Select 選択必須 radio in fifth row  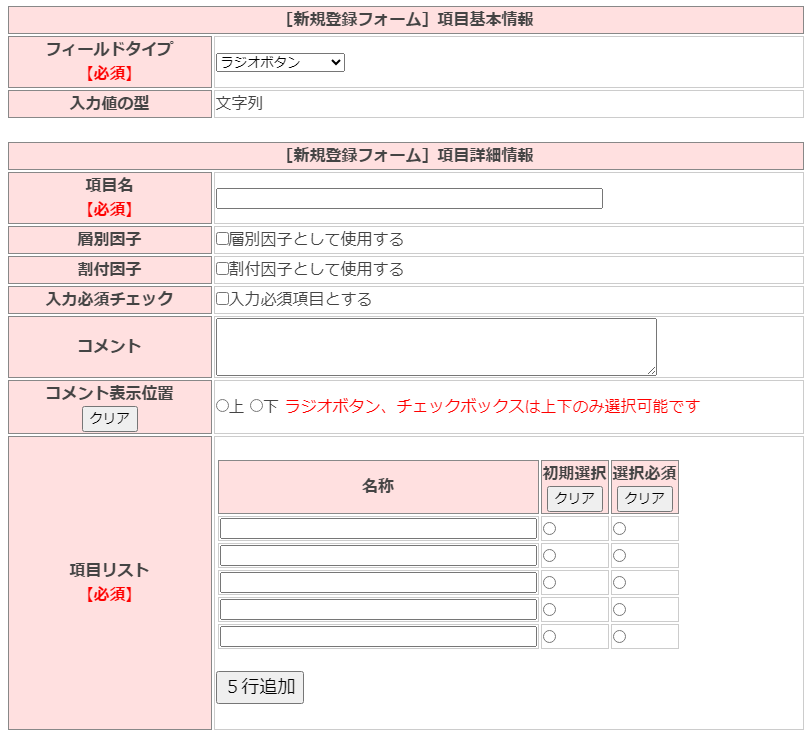click(x=619, y=637)
